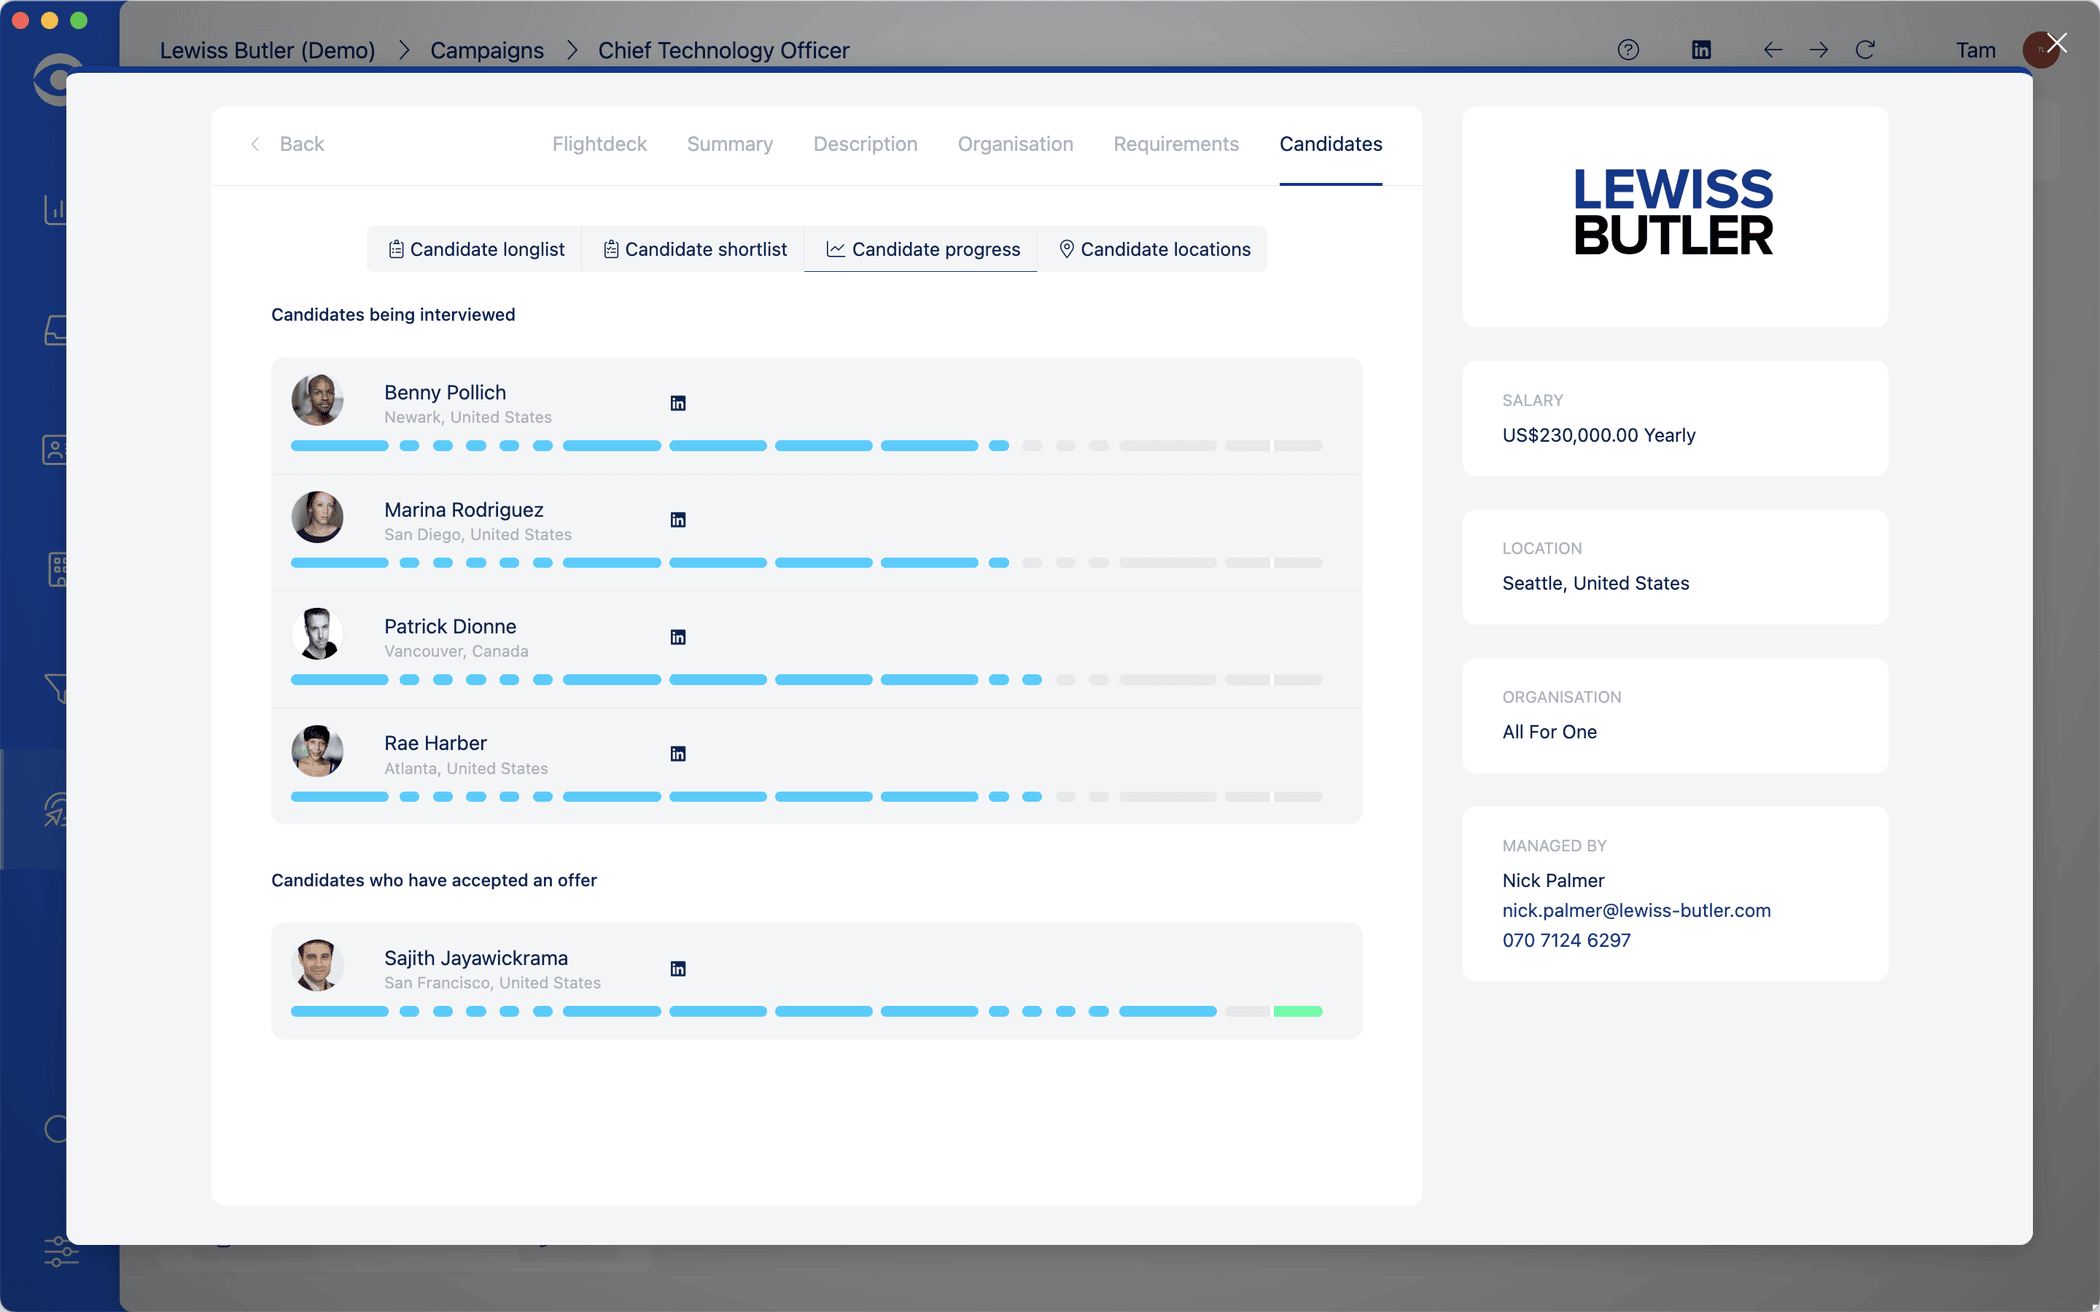Open Sajith Jayawickrama's LinkedIn icon
This screenshot has width=2100, height=1312.
[x=678, y=969]
